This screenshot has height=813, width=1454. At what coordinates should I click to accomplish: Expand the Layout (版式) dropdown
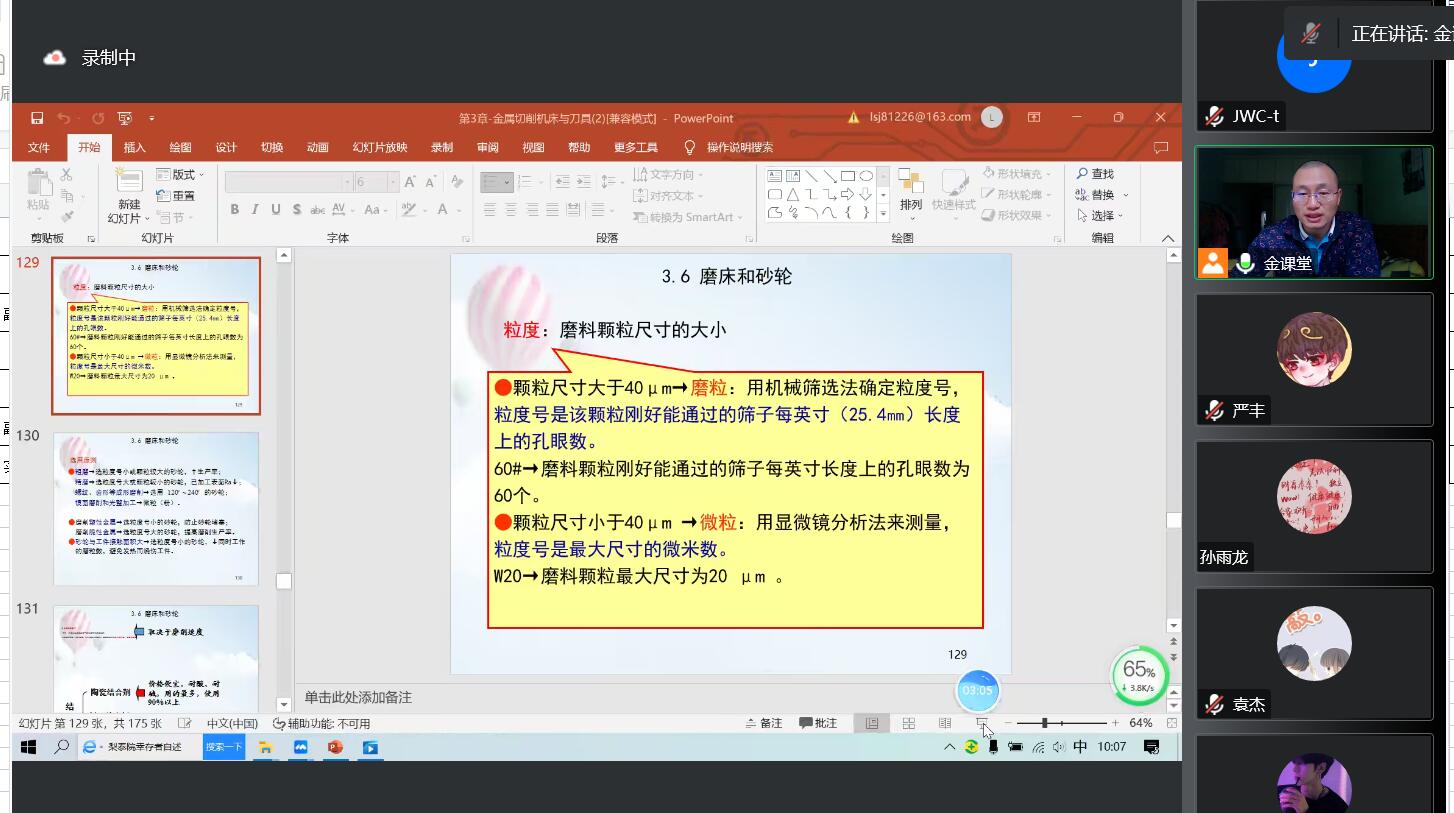181,174
